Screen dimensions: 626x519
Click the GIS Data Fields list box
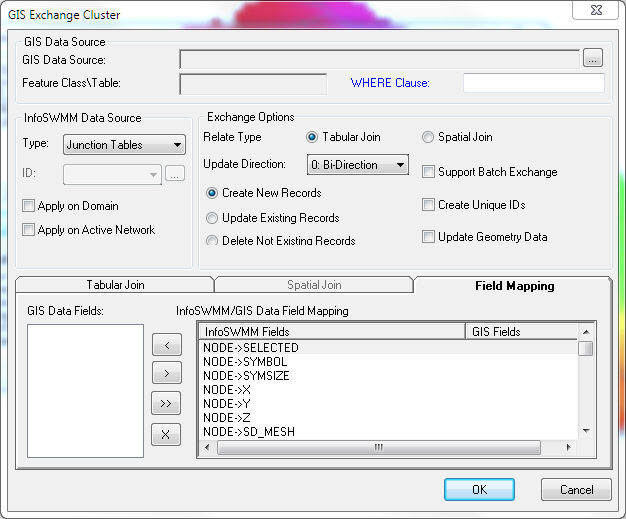coord(85,391)
